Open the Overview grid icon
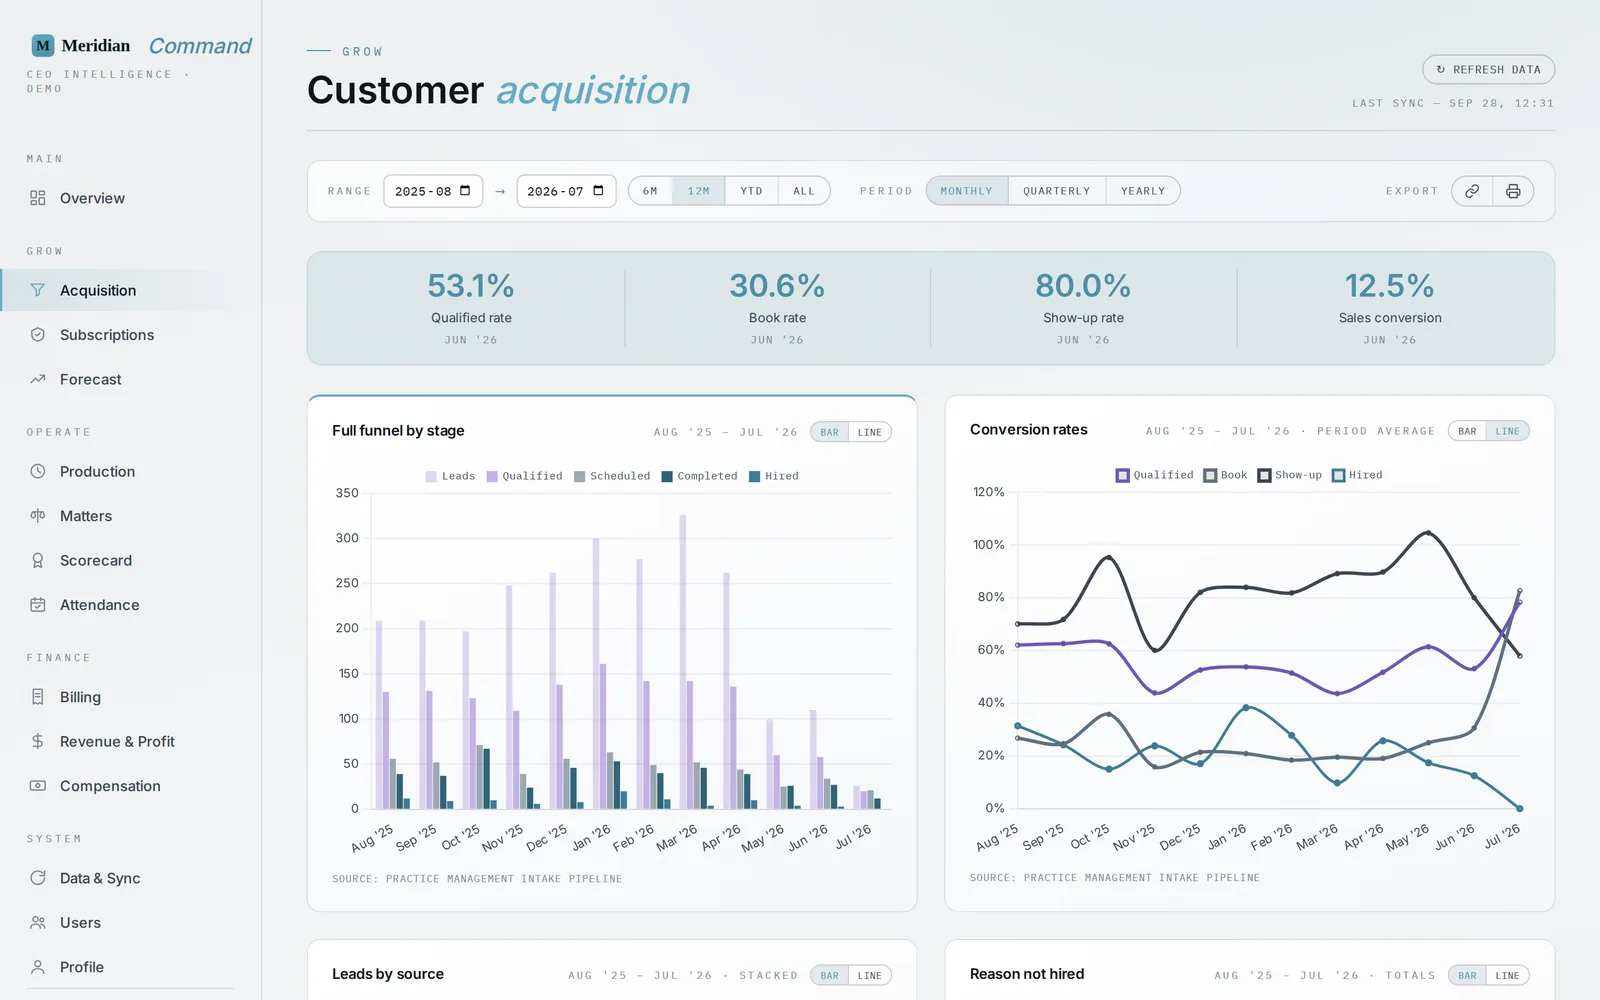Viewport: 1600px width, 1000px height. [x=38, y=198]
